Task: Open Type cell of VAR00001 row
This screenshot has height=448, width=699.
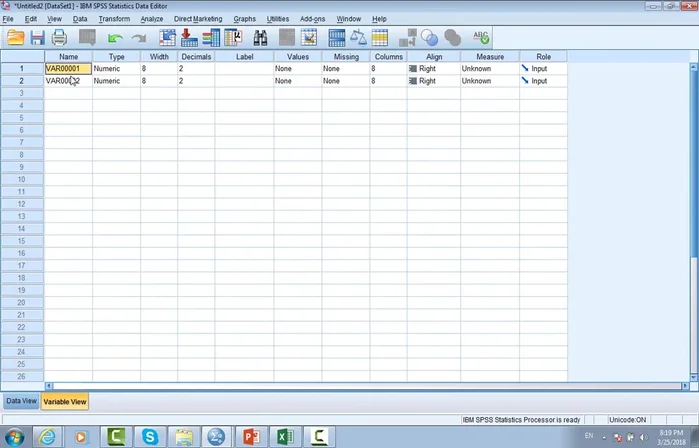Action: 115,69
